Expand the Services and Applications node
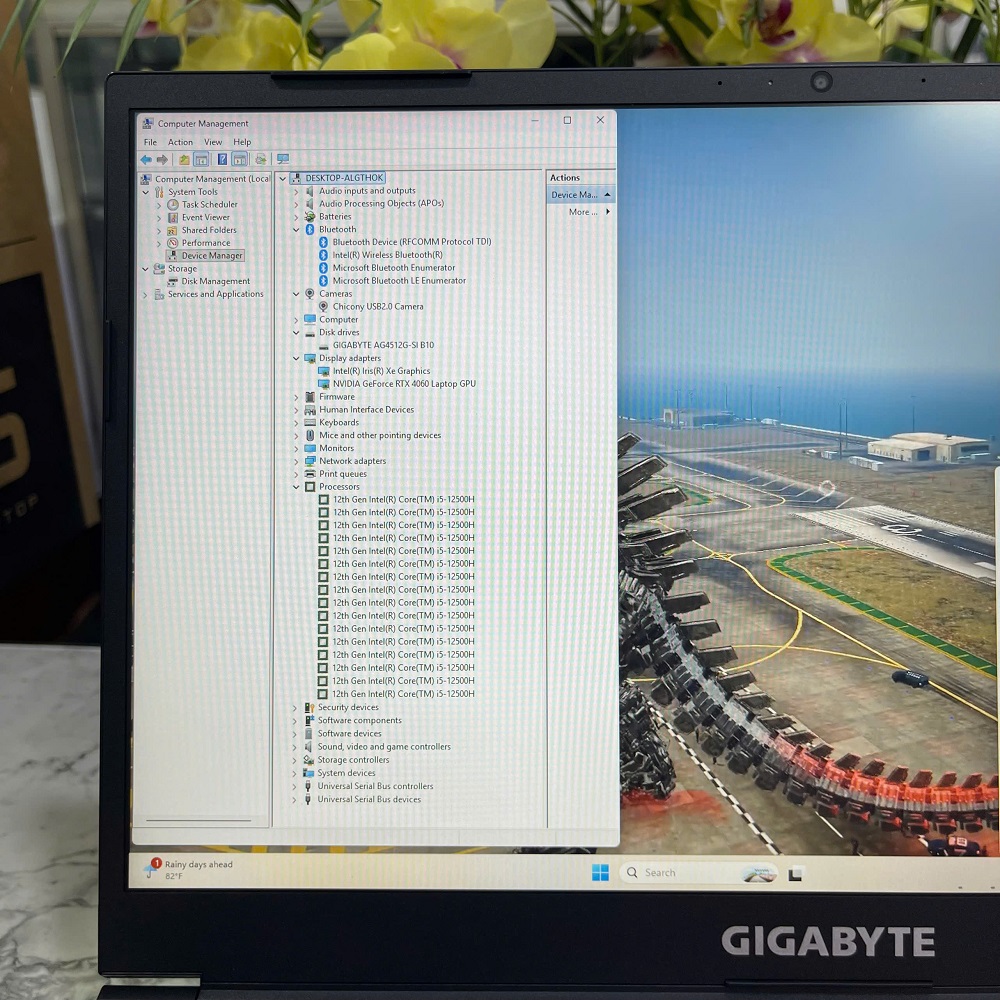Screen dimensions: 1000x1000 146,295
